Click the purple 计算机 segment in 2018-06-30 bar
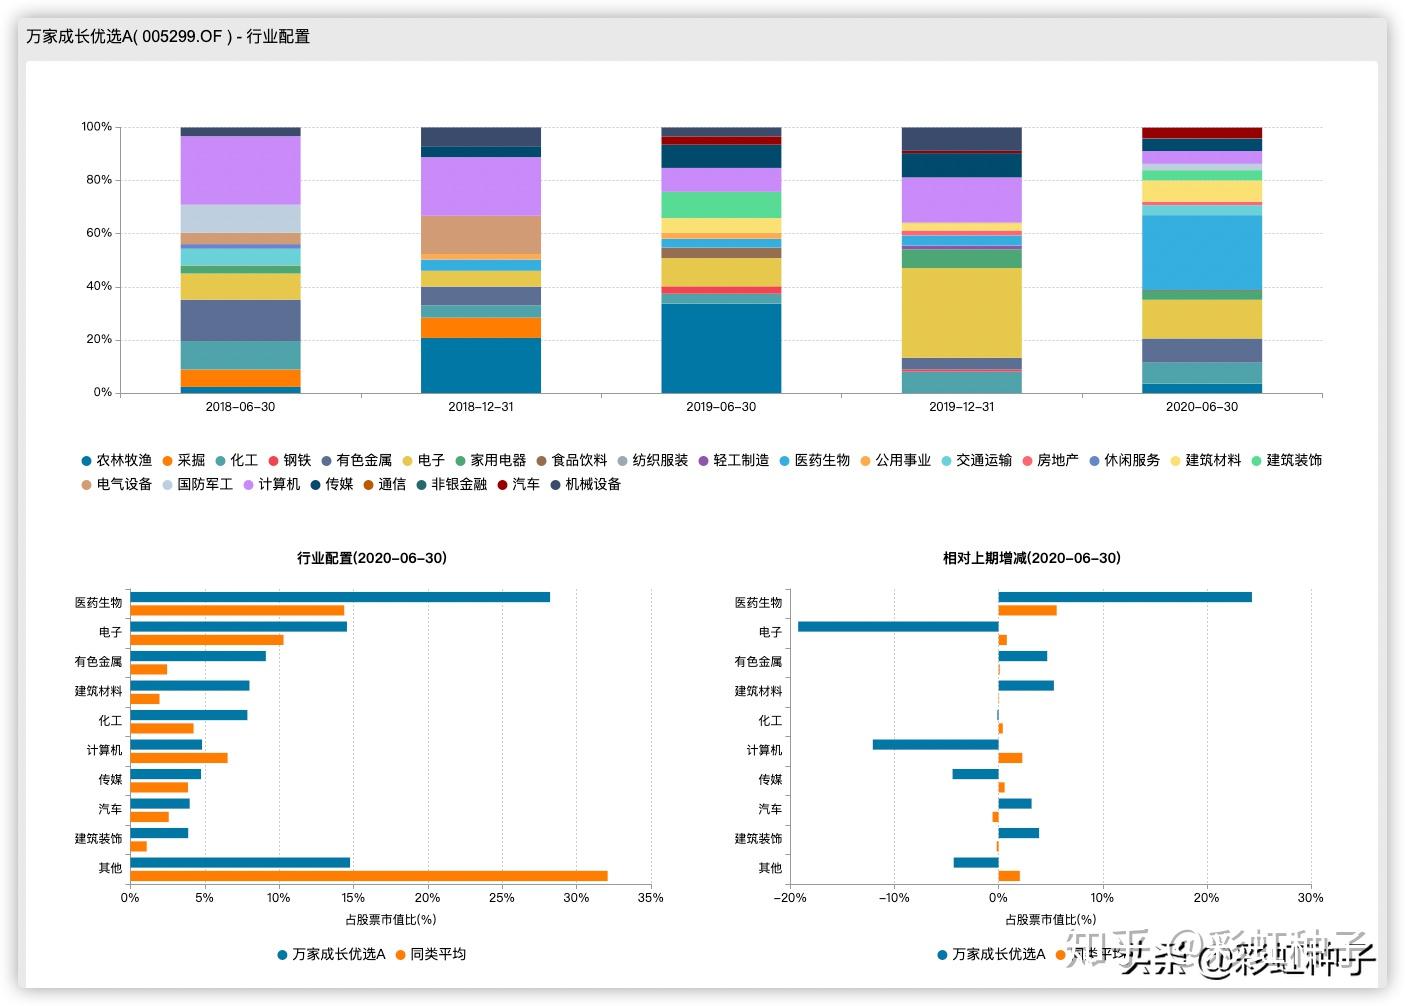This screenshot has height=1006, width=1405. [x=240, y=170]
